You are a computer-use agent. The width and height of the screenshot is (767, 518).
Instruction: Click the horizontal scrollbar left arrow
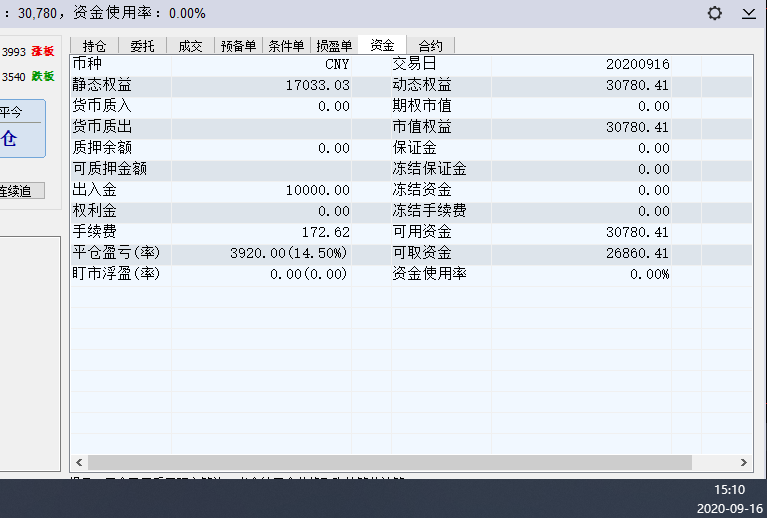pyautogui.click(x=79, y=462)
